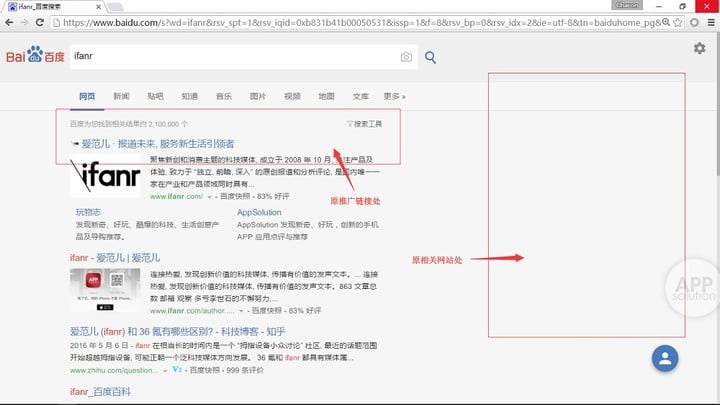Open 爱范儿 · 报道未来 result title
This screenshot has height=405, width=720.
[x=158, y=144]
